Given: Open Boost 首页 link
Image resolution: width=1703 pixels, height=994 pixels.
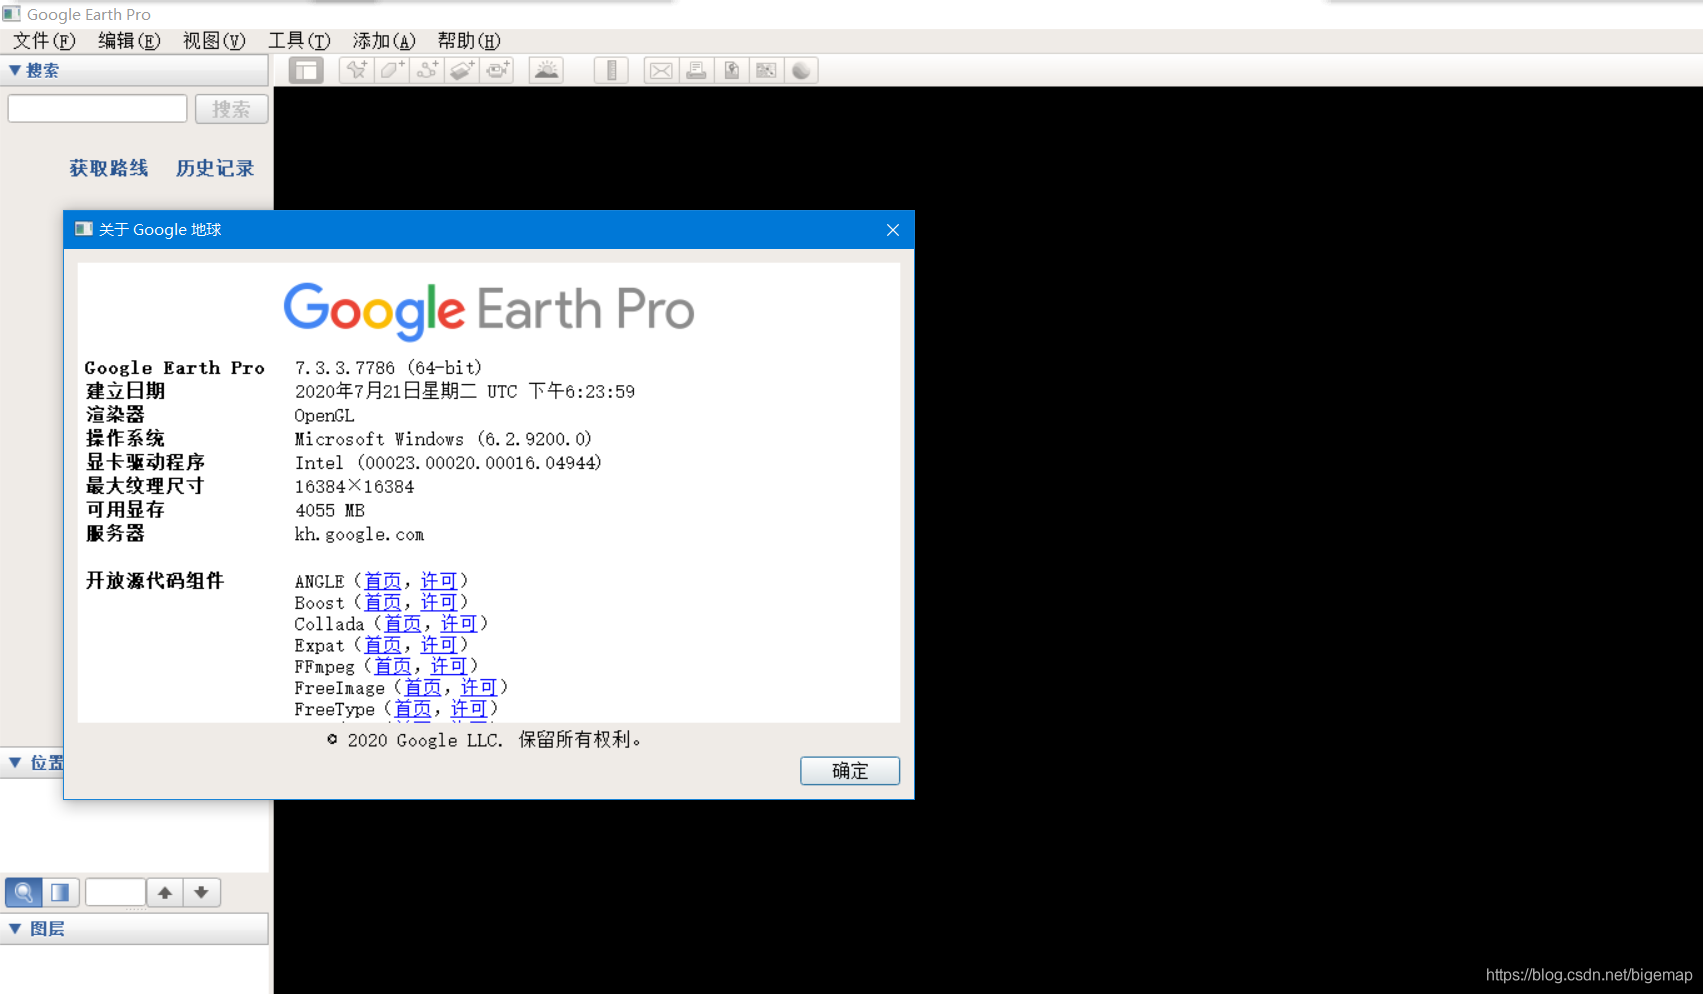Looking at the screenshot, I should 383,602.
